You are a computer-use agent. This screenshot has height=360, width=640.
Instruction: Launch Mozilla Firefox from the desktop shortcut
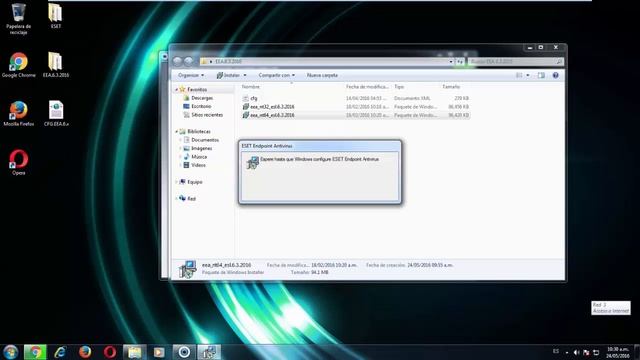point(18,113)
